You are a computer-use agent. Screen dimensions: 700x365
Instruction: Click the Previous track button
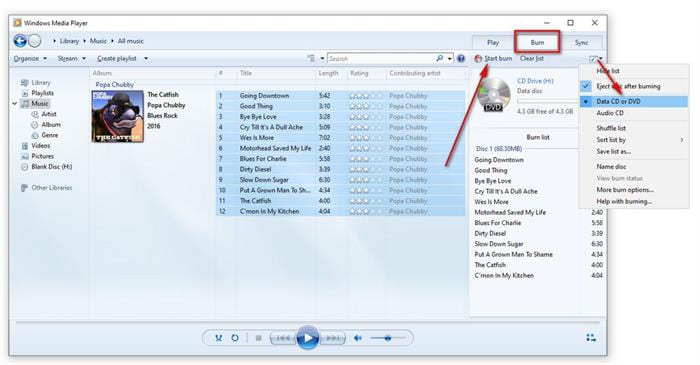pos(283,338)
